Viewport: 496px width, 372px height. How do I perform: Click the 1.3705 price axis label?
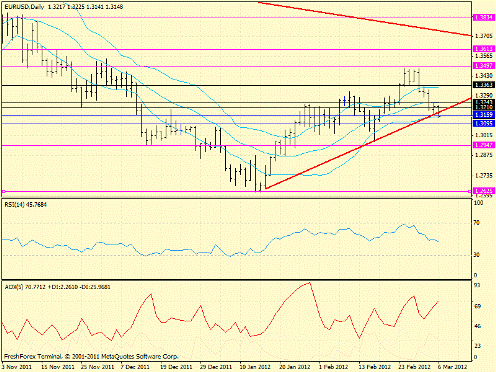[484, 36]
